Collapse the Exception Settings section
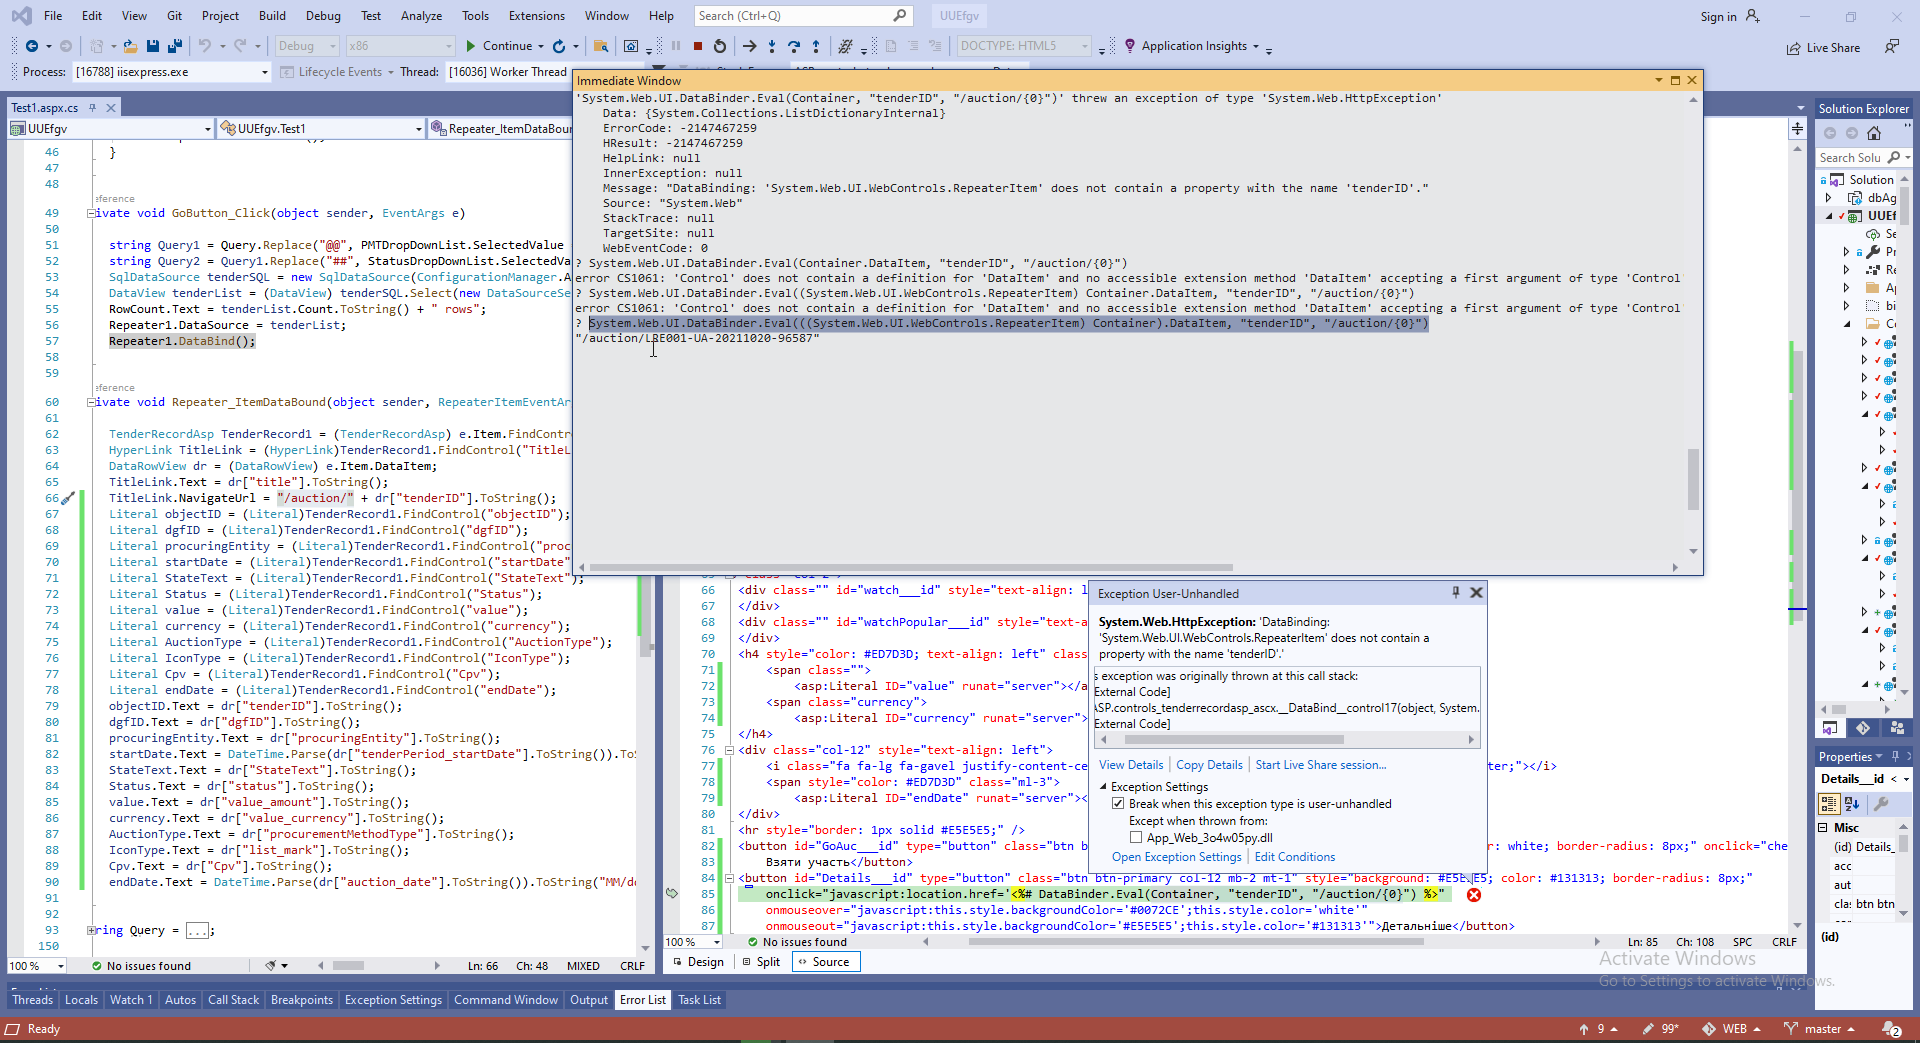 pyautogui.click(x=1104, y=787)
